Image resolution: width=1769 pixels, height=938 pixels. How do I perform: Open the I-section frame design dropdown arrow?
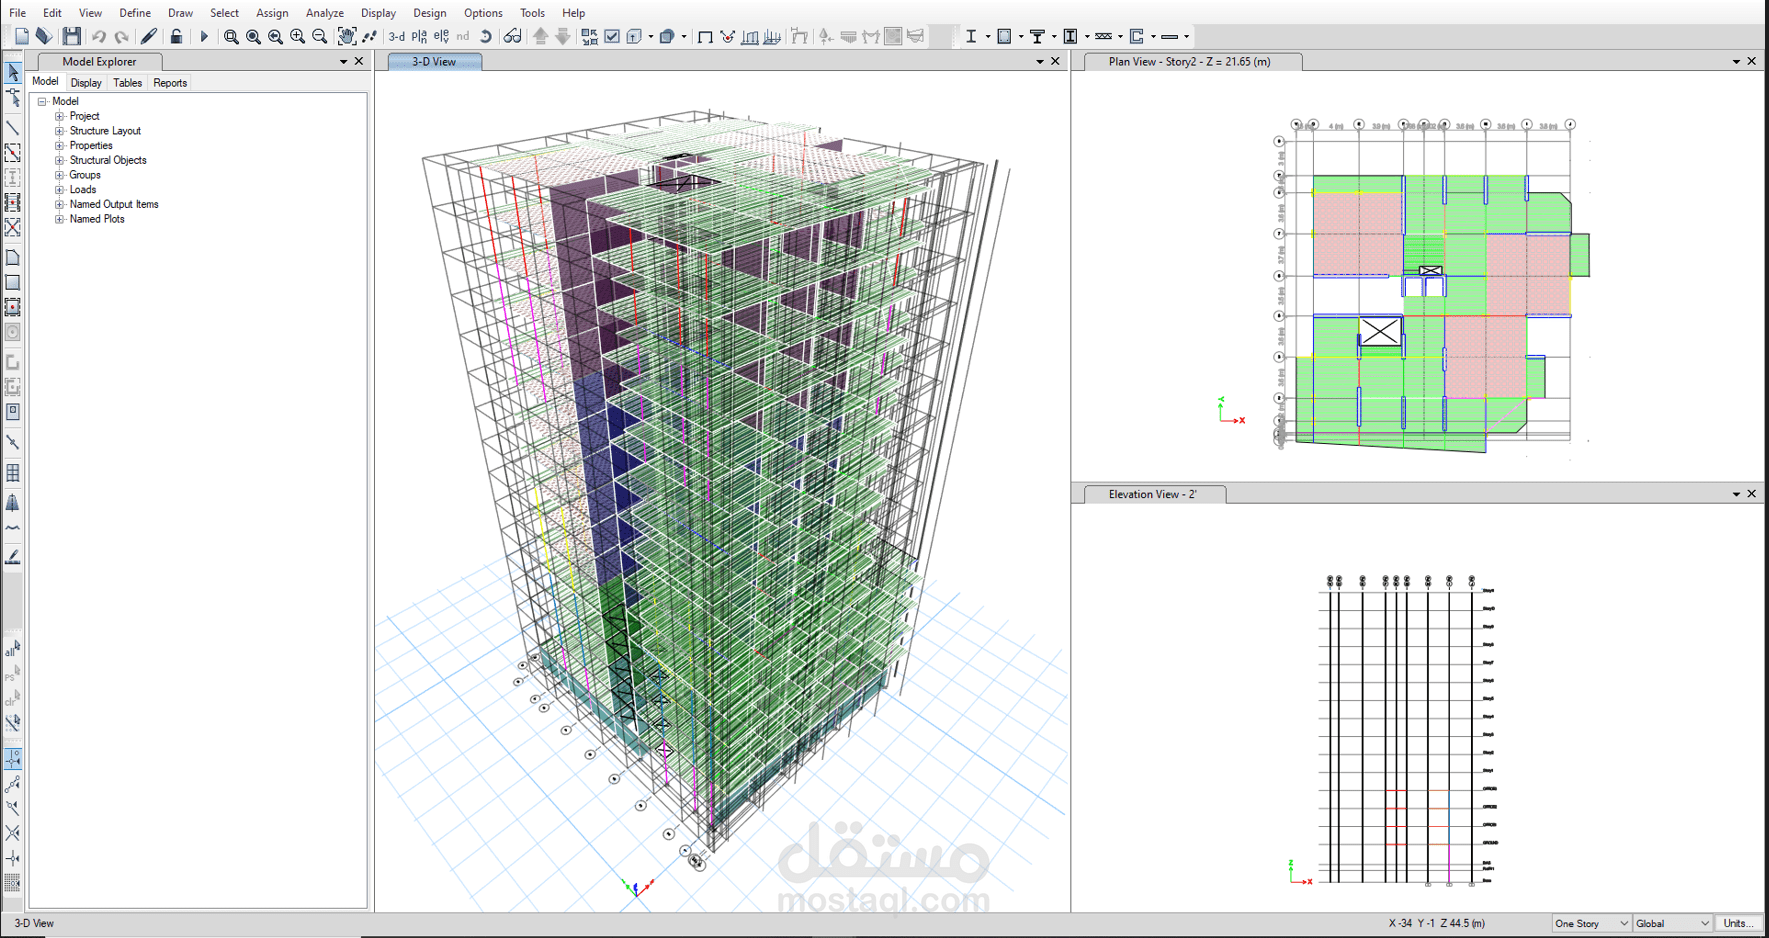(x=987, y=37)
